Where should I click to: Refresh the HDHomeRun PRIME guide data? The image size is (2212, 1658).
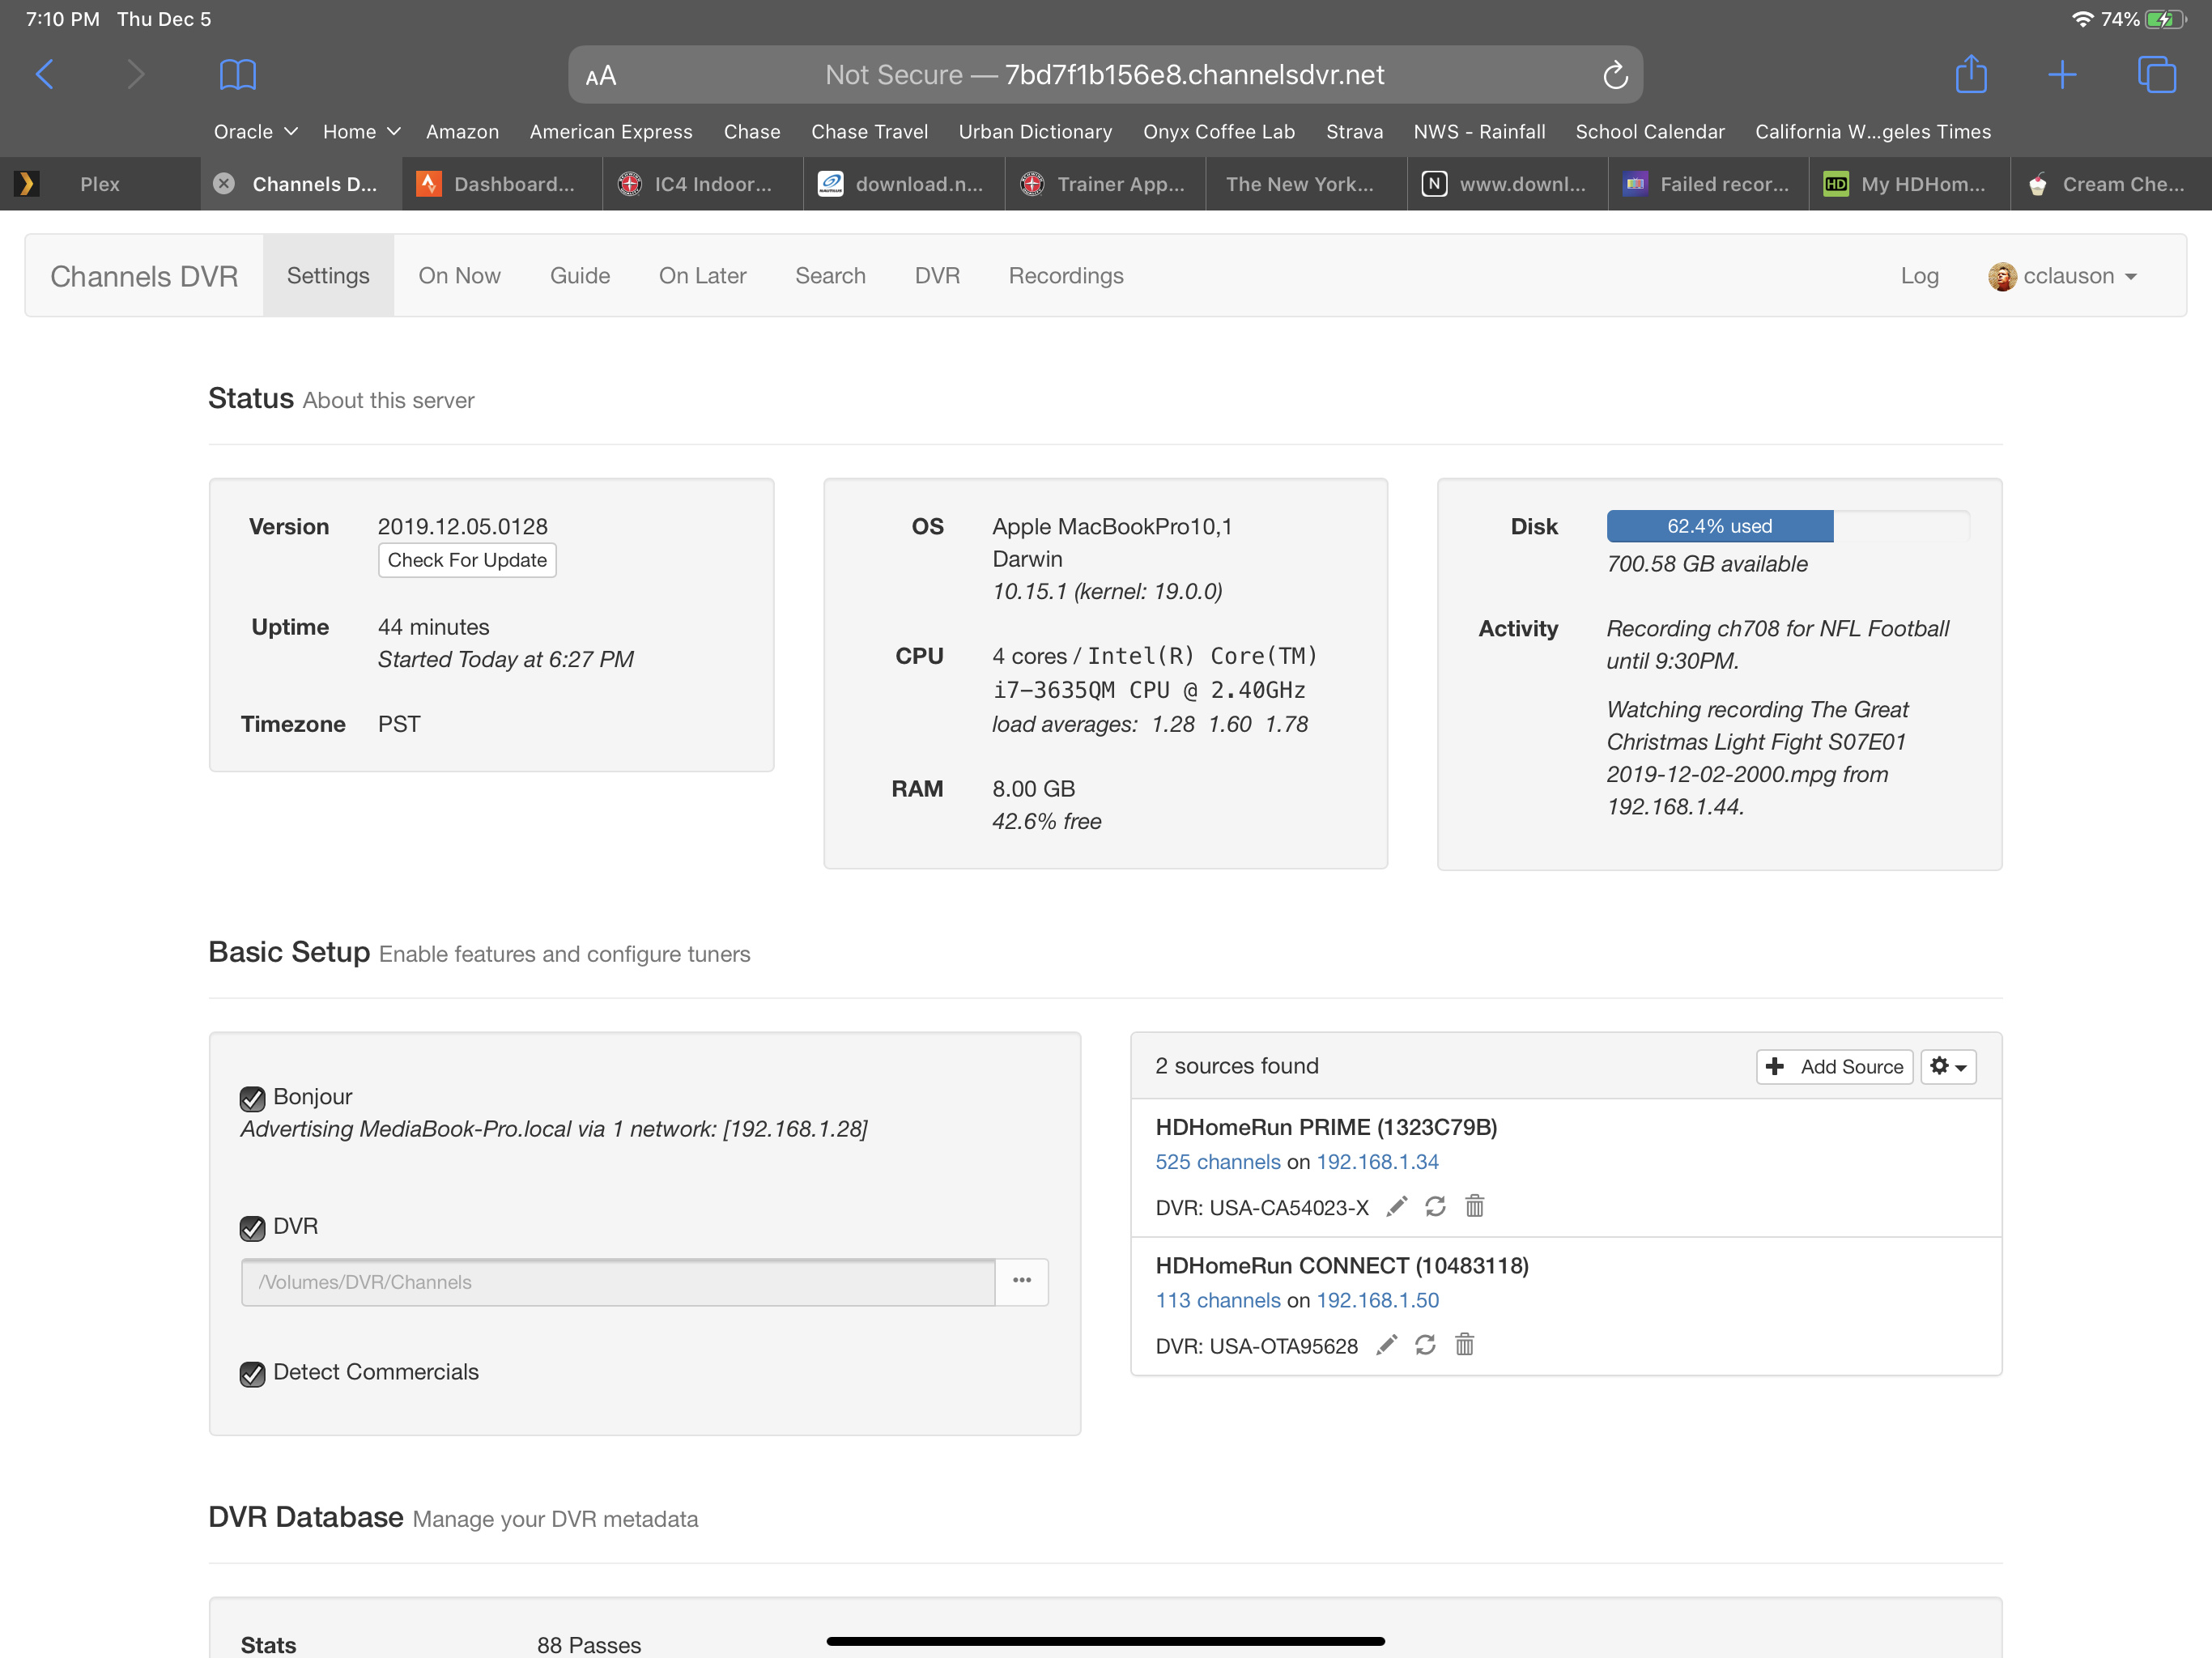[x=1435, y=1207]
